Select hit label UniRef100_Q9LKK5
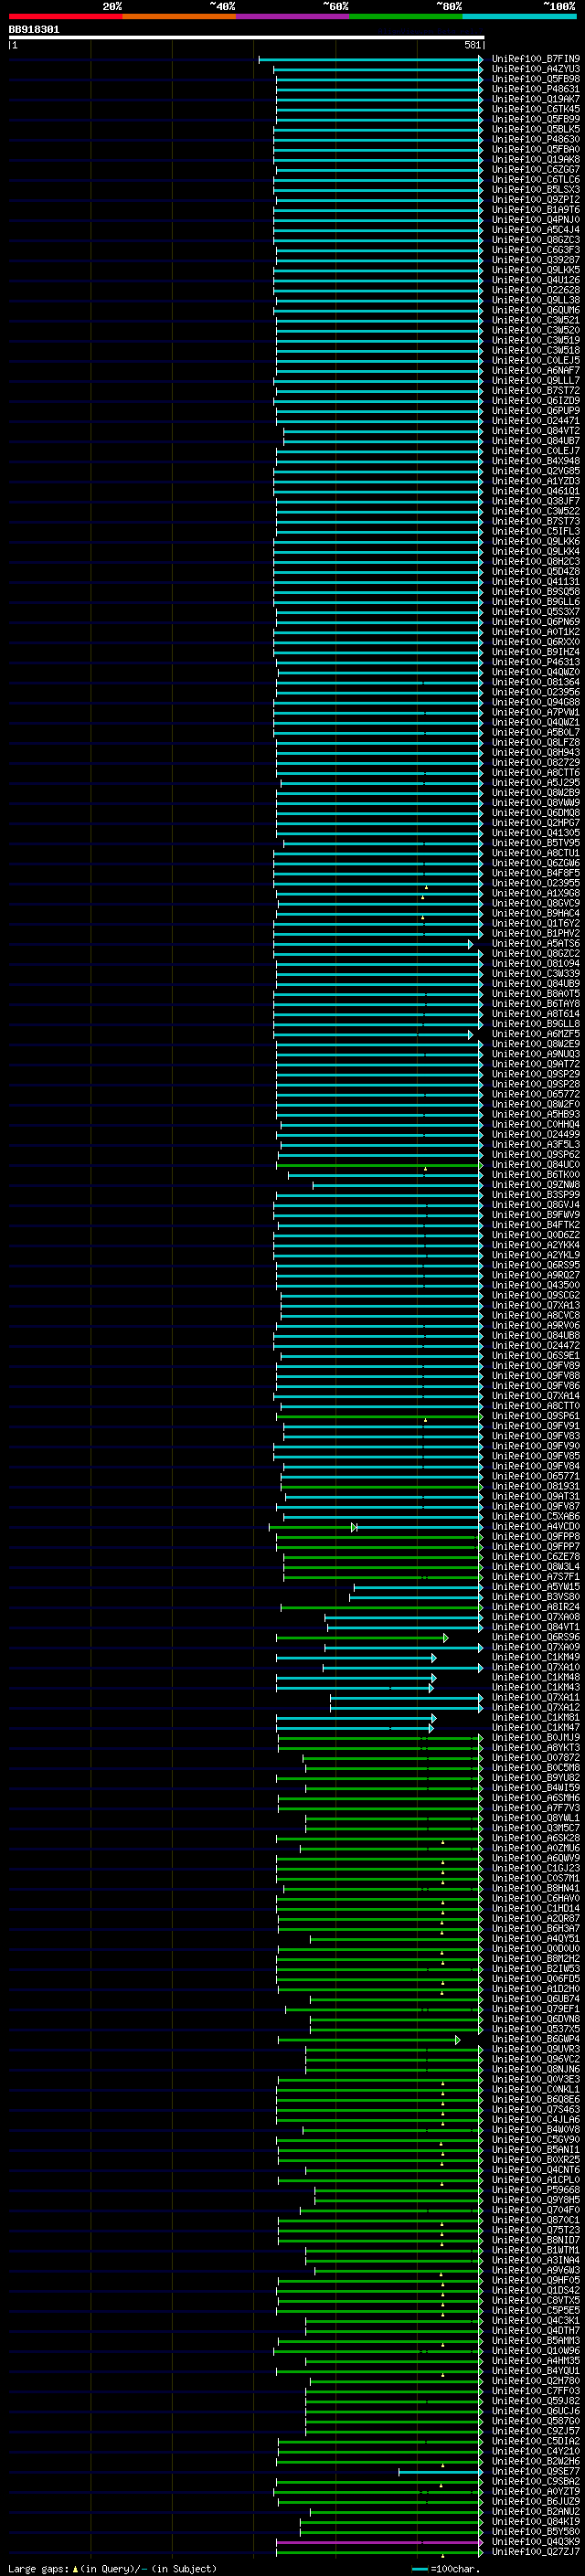 click(x=536, y=270)
